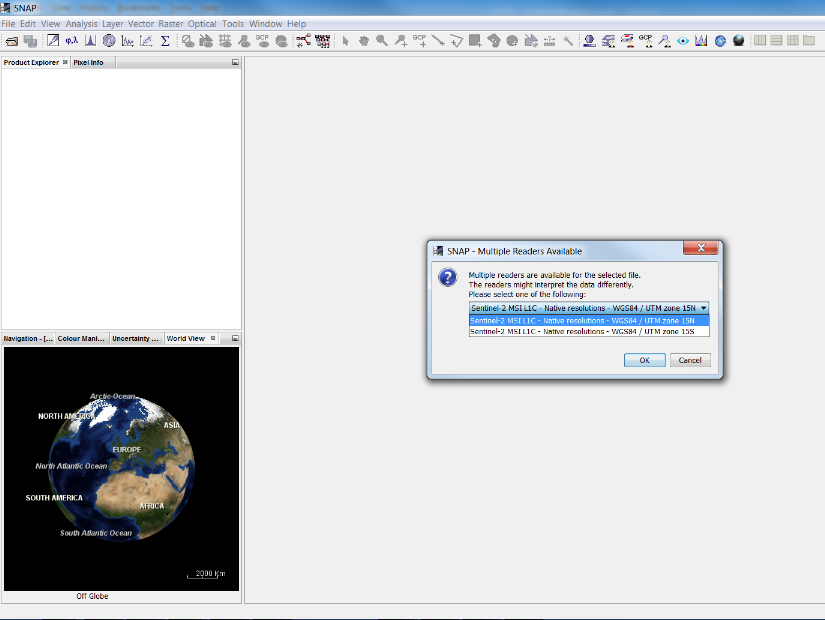Select the Draw Polyline tool
825x620 pixels.
[457, 41]
